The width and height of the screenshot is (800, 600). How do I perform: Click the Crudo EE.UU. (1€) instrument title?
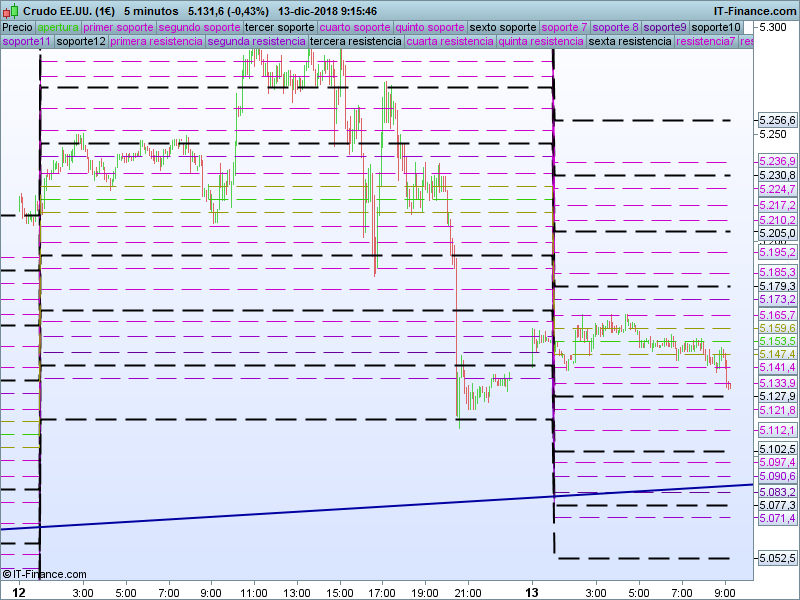[69, 11]
